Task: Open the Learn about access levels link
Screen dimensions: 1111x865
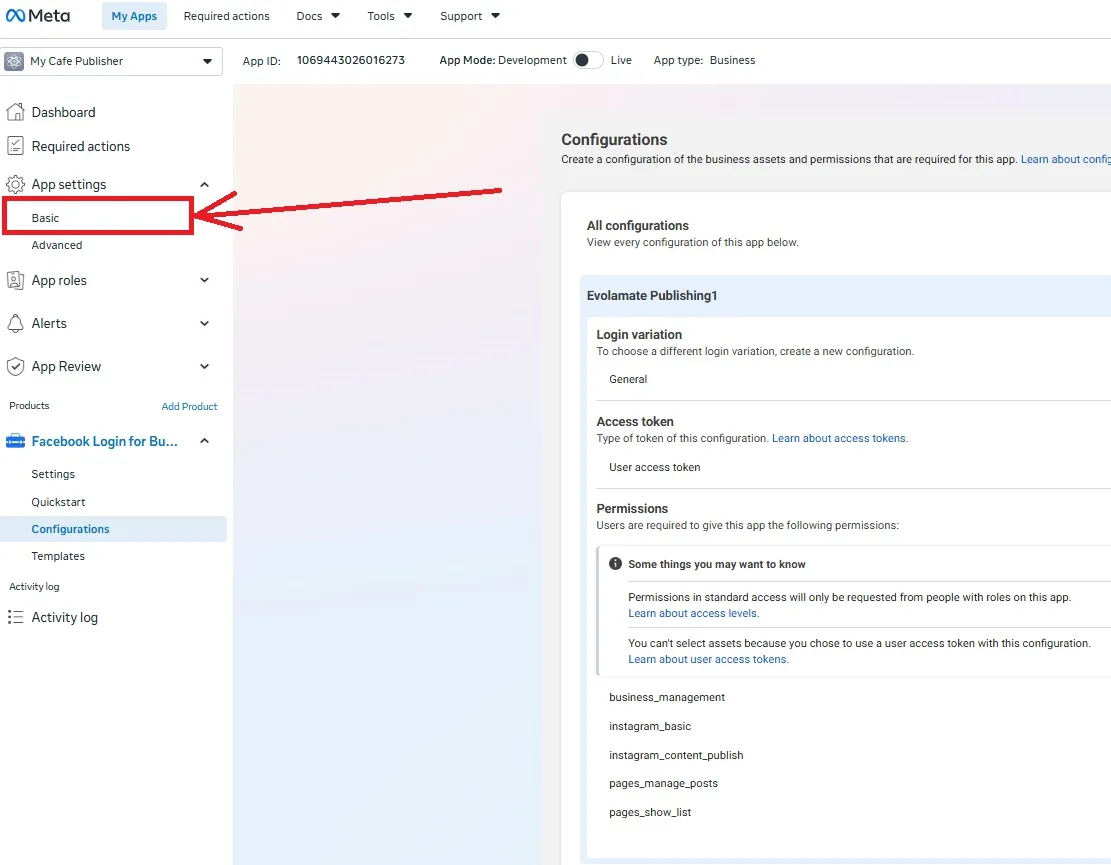Action: click(x=694, y=614)
